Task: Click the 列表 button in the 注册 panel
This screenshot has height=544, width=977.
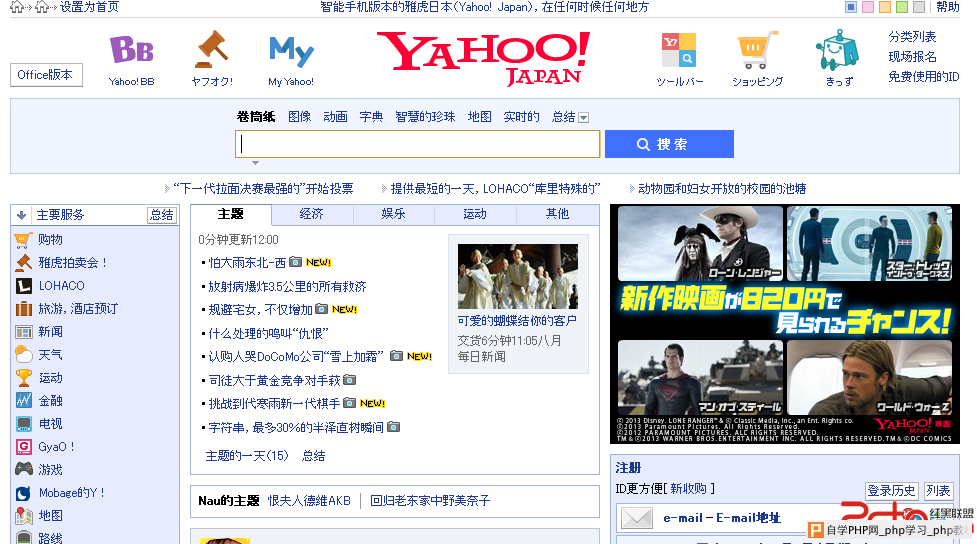Action: tap(938, 491)
